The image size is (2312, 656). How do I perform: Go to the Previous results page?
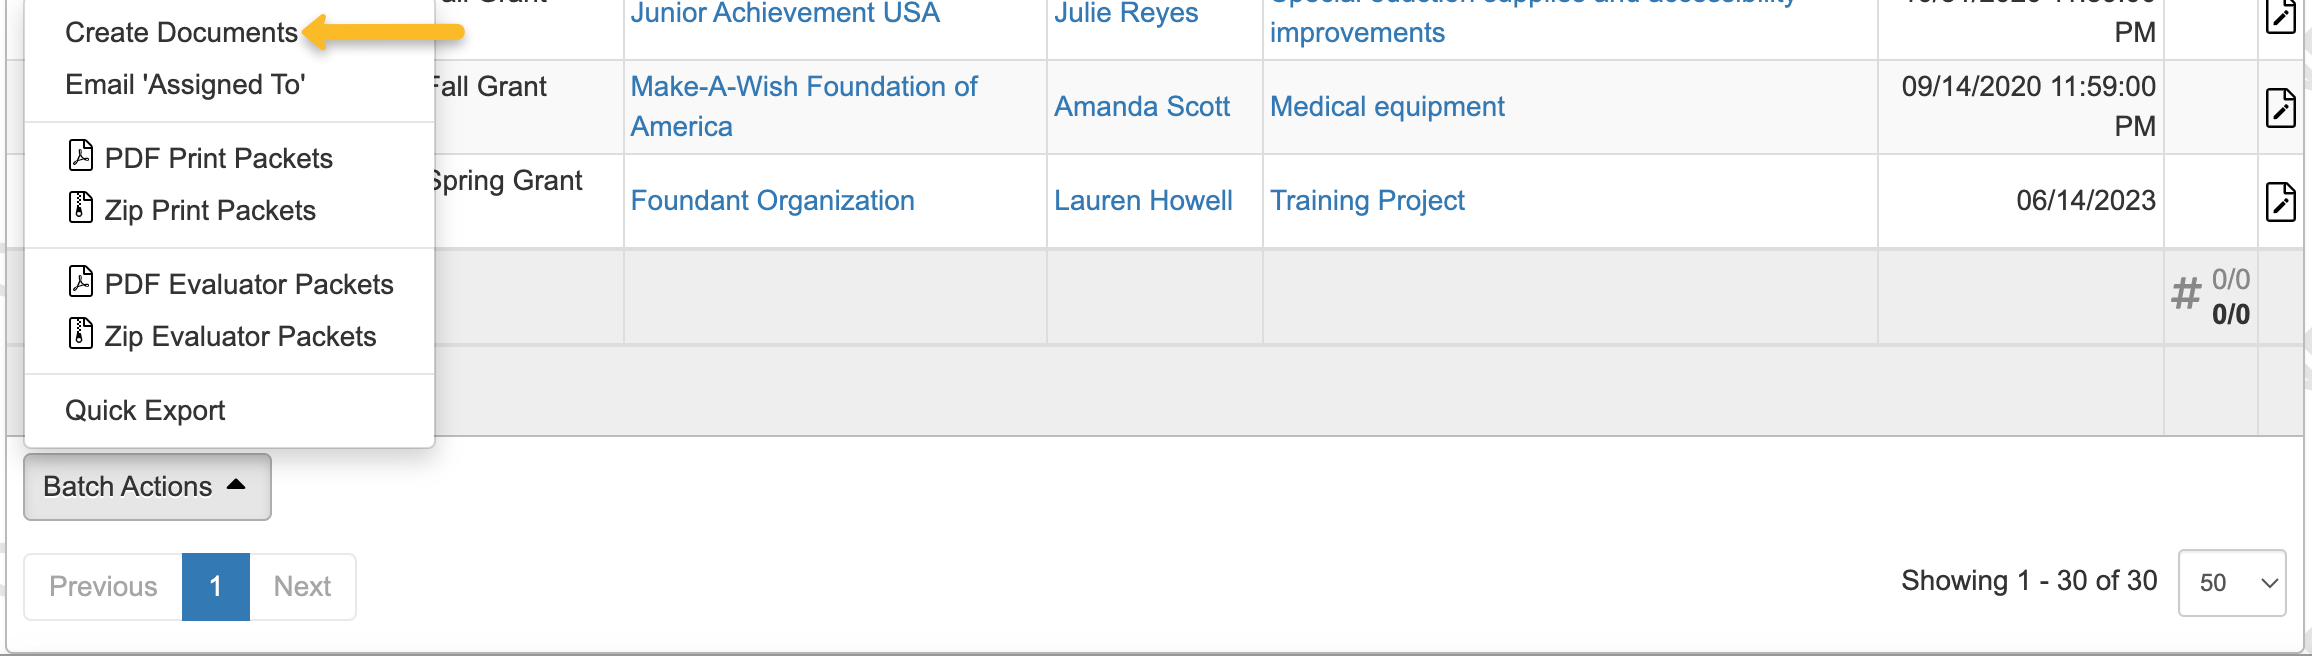103,587
